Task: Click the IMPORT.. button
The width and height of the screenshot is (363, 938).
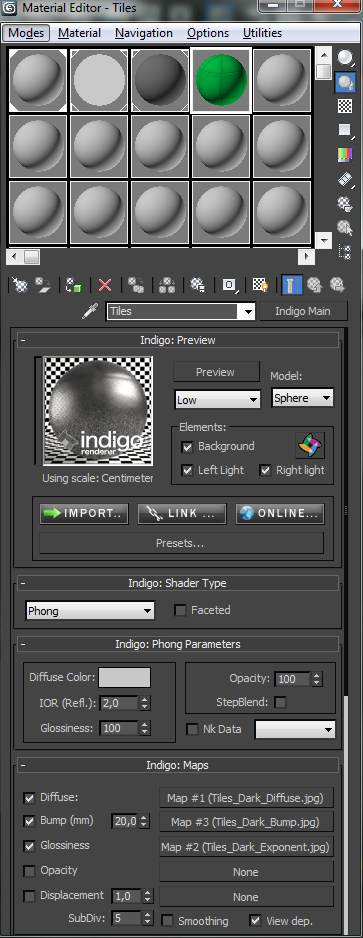Action: click(84, 514)
